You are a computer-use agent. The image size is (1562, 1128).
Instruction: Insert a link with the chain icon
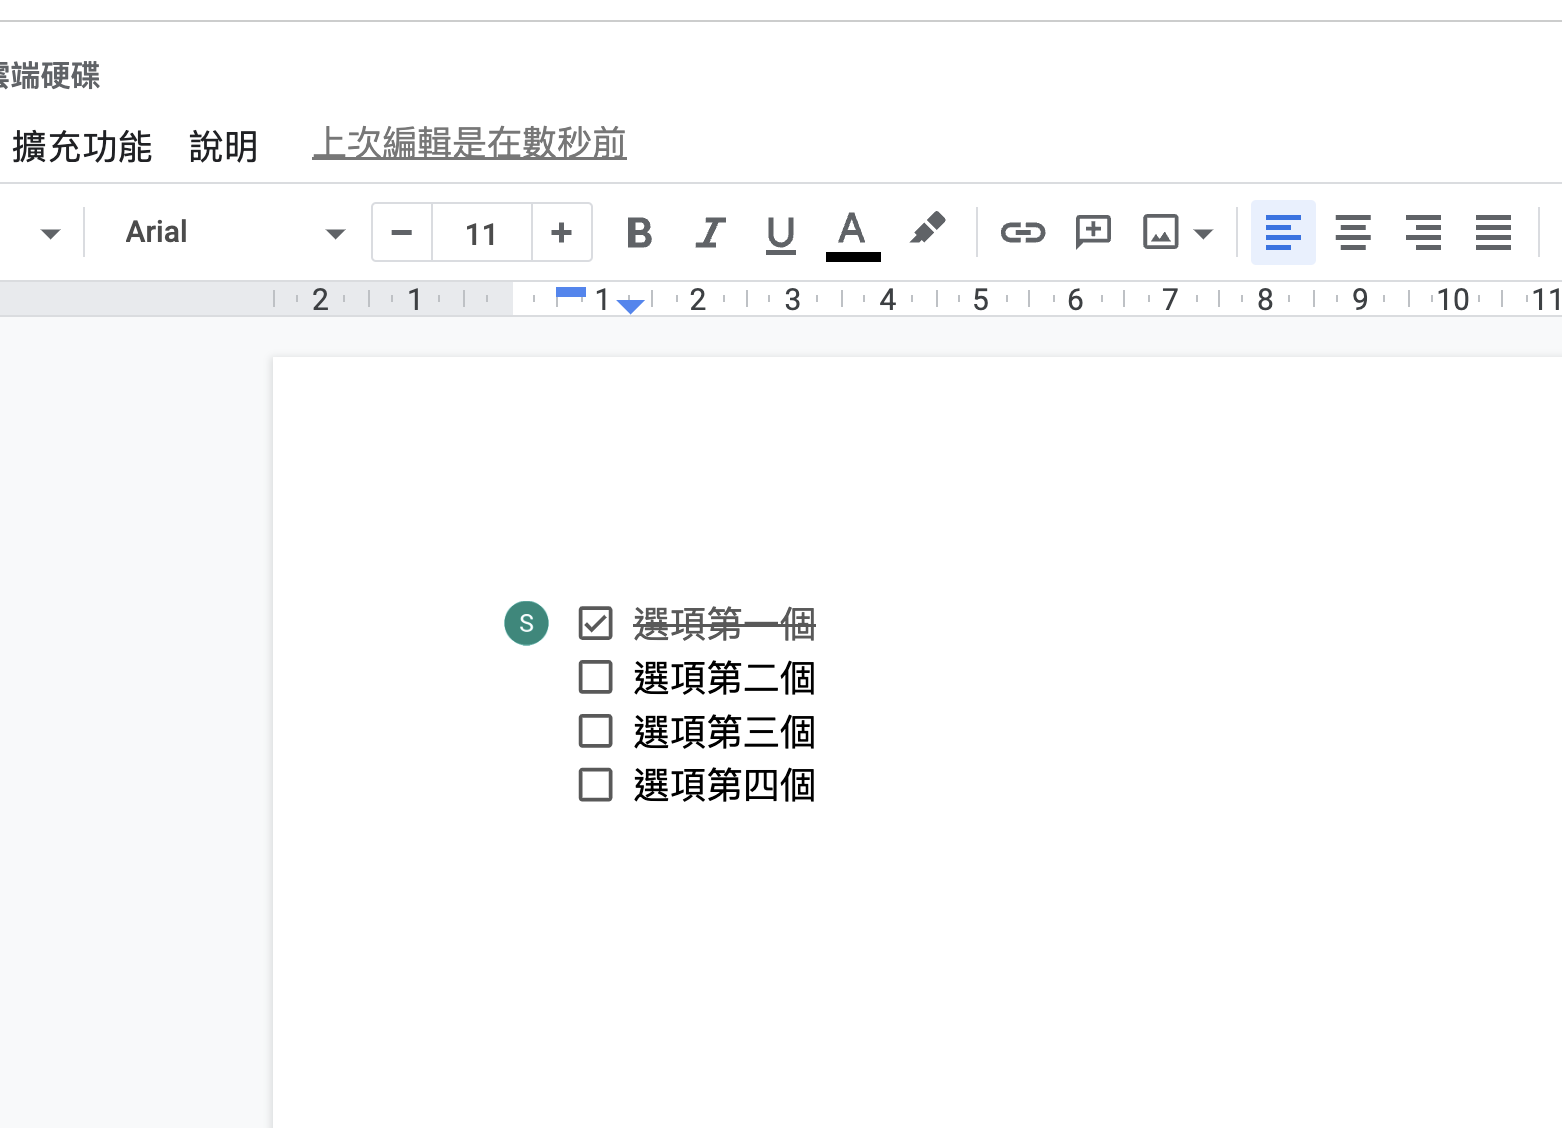1022,233
